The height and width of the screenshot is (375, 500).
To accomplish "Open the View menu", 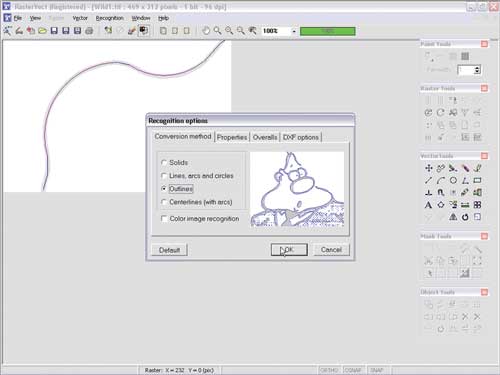I will click(35, 18).
